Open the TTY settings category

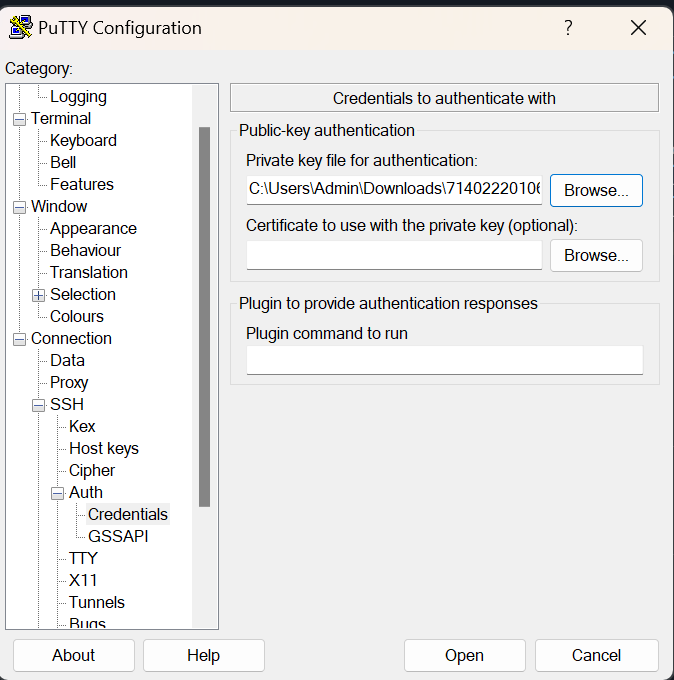click(x=83, y=559)
